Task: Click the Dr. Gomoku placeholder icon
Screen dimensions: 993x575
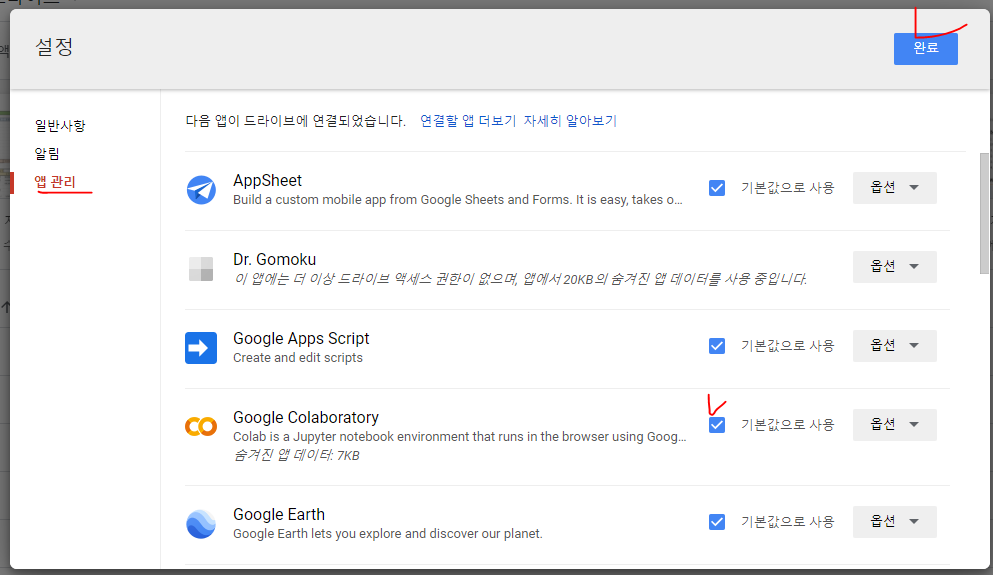Action: tap(201, 269)
